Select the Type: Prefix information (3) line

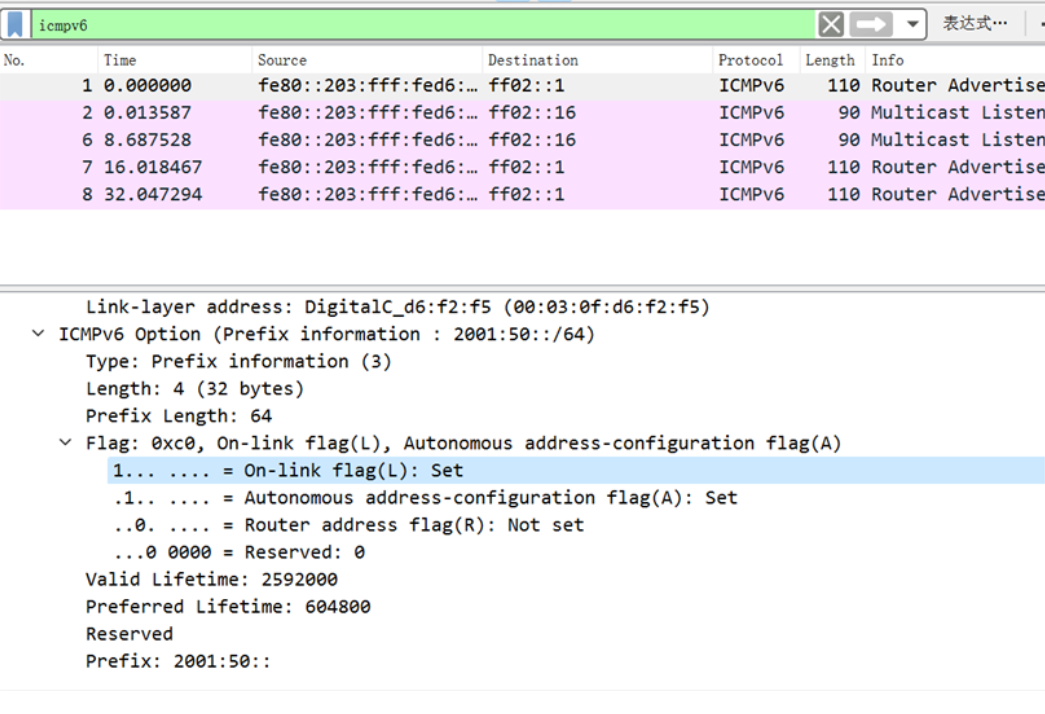click(x=238, y=361)
